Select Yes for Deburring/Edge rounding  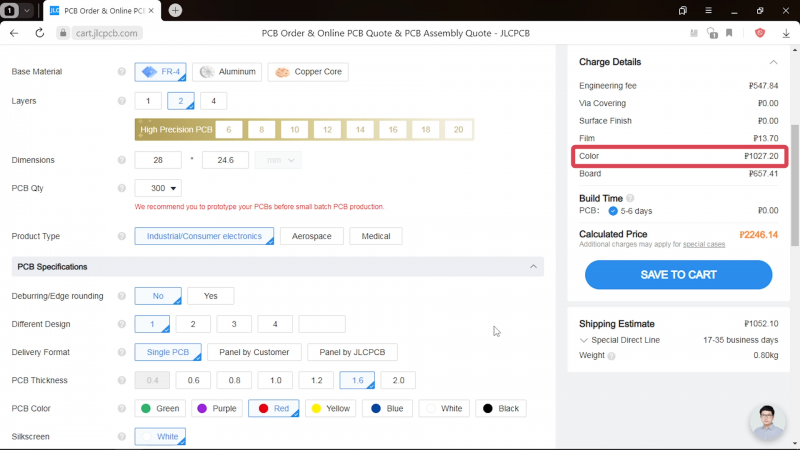click(x=211, y=296)
